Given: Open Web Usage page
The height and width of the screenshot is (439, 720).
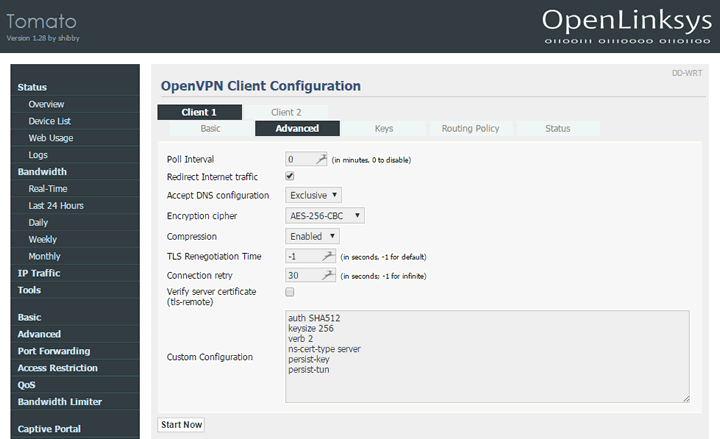Looking at the screenshot, I should [51, 138].
